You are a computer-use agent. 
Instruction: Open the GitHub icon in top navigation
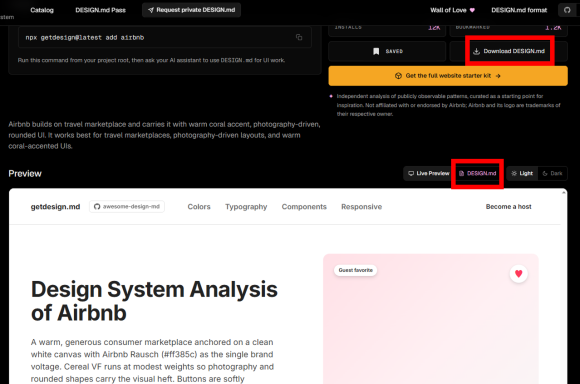[567, 10]
